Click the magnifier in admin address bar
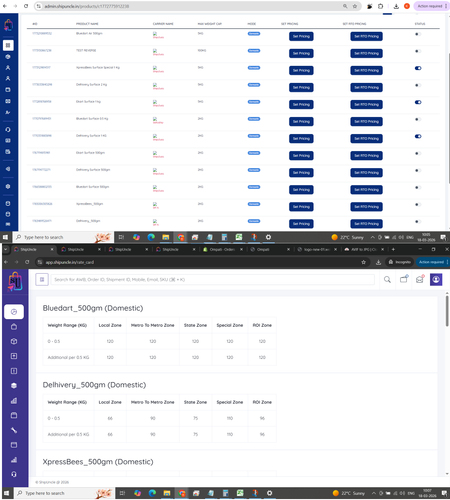The height and width of the screenshot is (500, 450). [x=345, y=6]
